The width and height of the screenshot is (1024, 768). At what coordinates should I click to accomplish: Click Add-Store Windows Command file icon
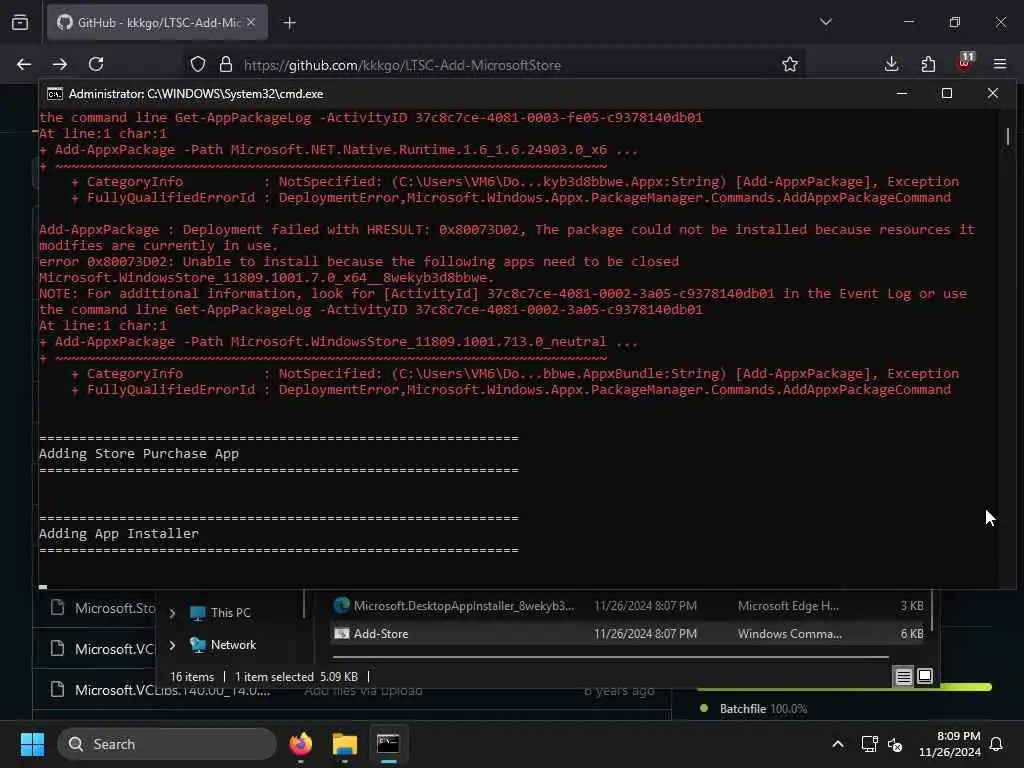click(x=342, y=633)
